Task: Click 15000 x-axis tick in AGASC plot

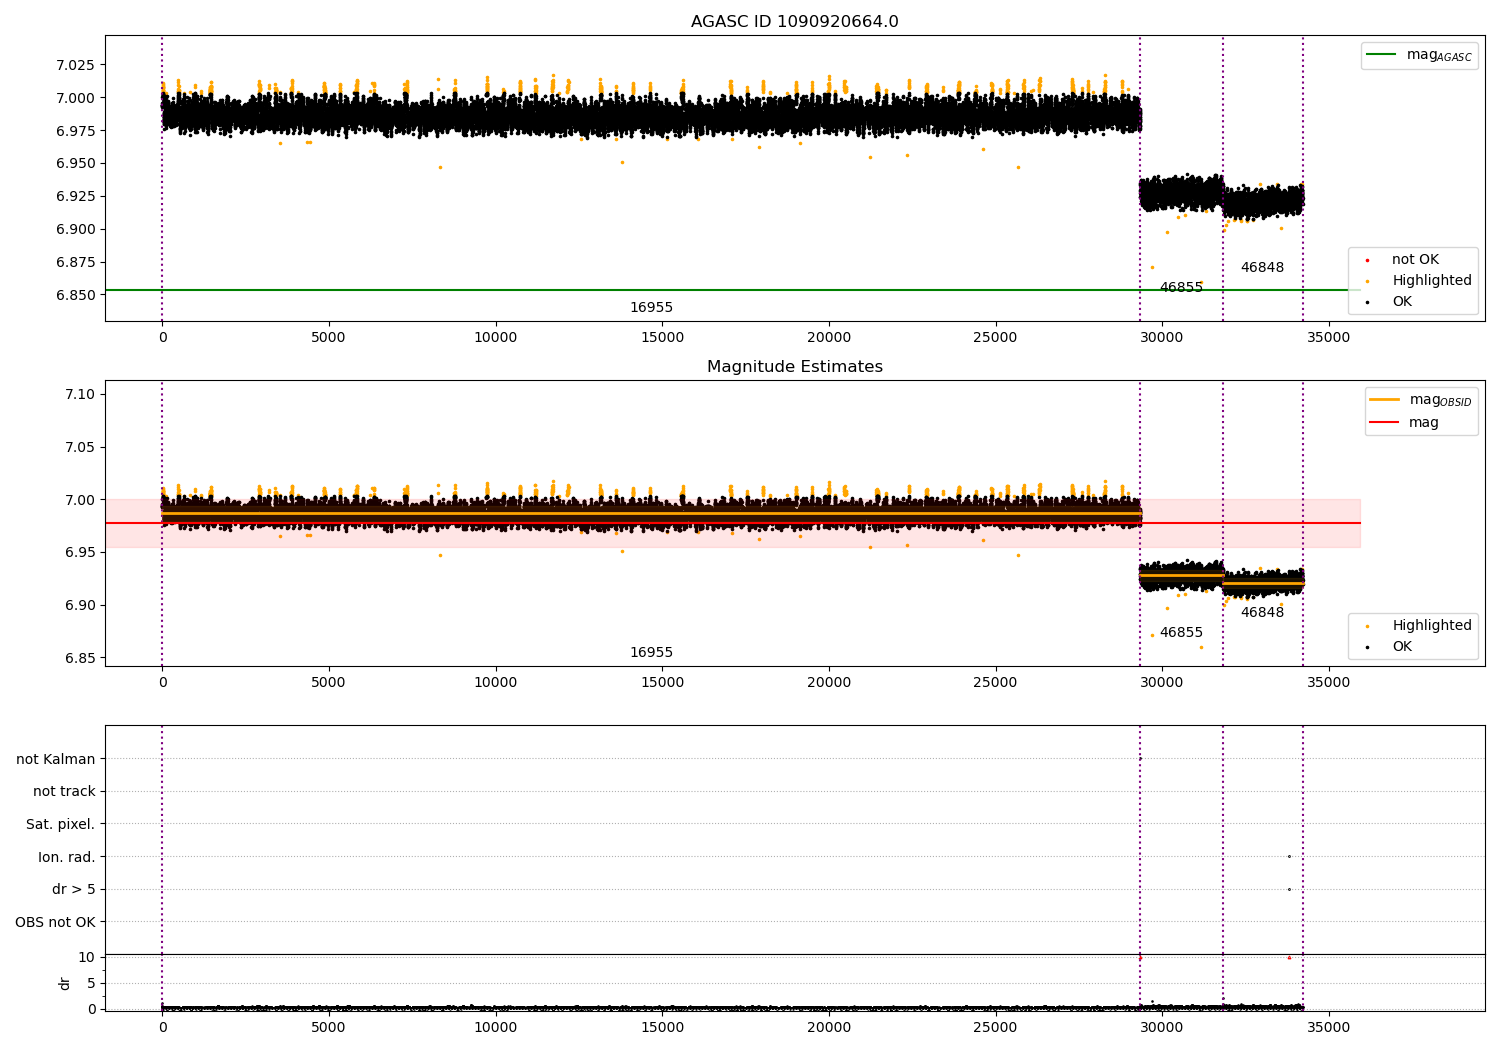Action: [662, 338]
